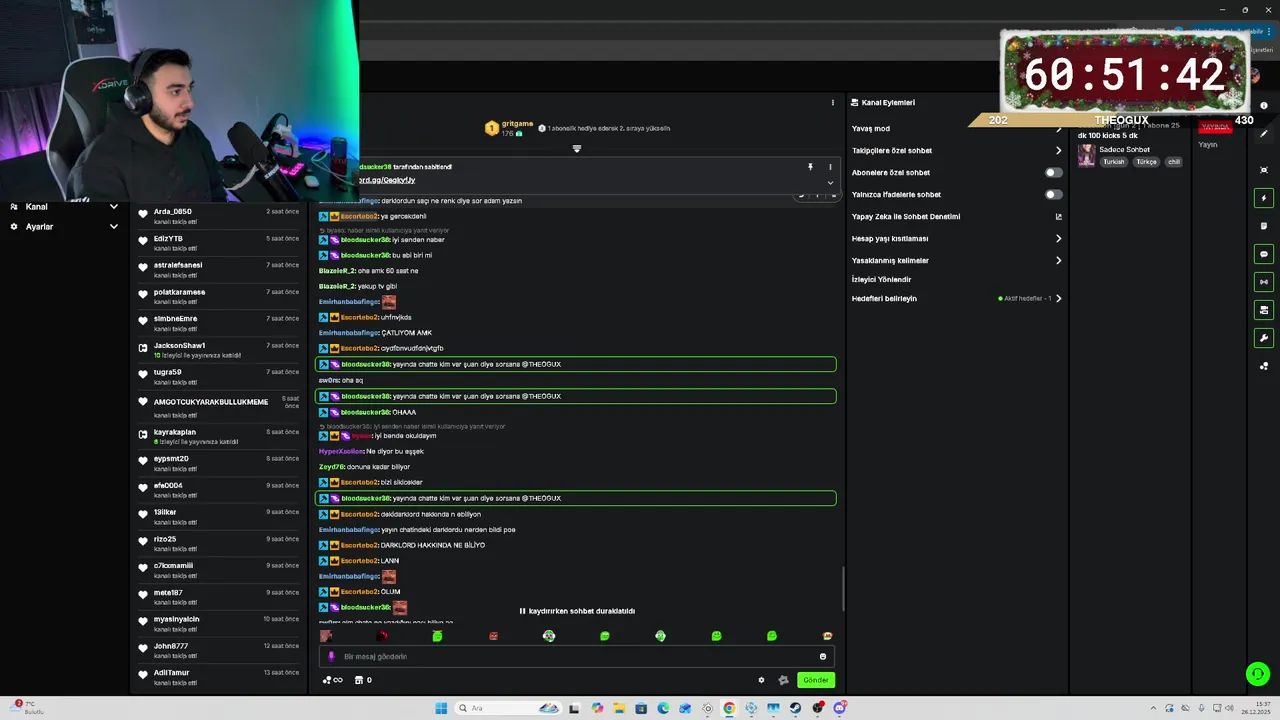Click the focus frame sidebar icon
Image resolution: width=1280 pixels, height=720 pixels.
tap(1264, 170)
